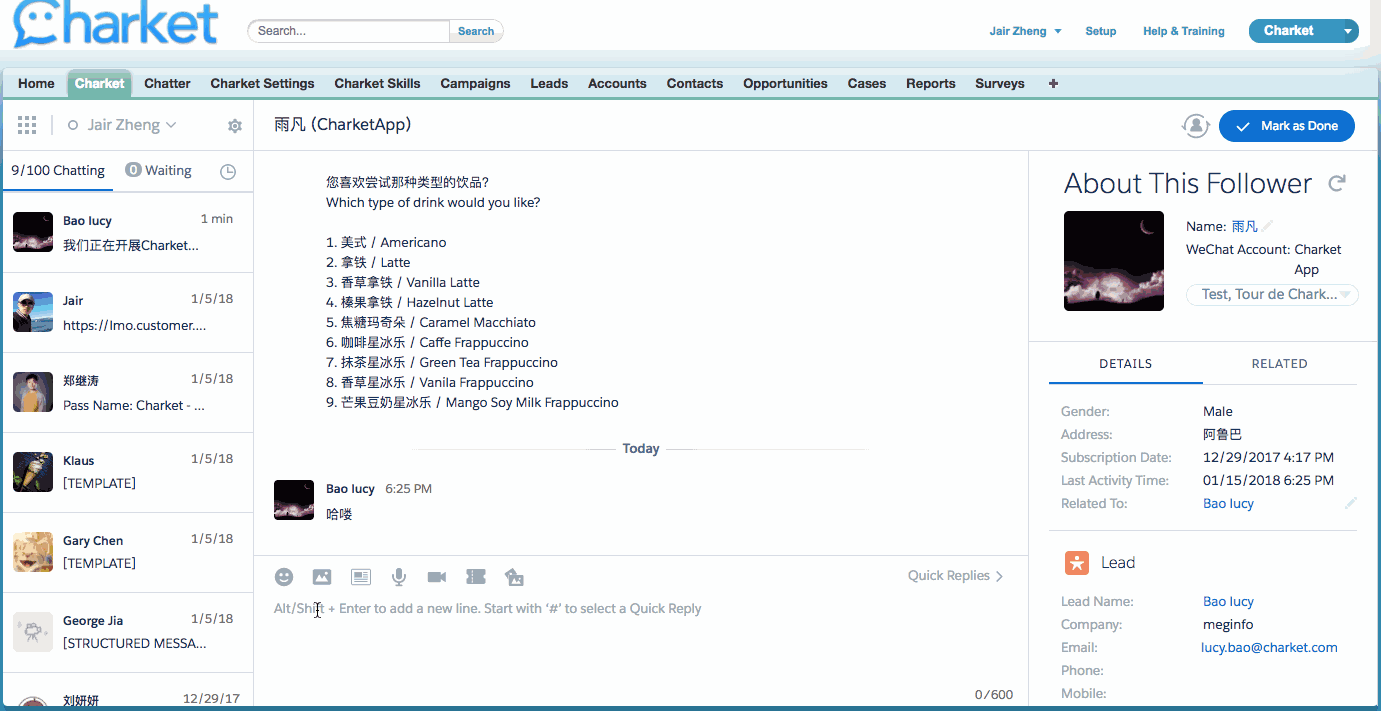Open the grid app launcher icon
The image size is (1381, 711).
click(27, 125)
